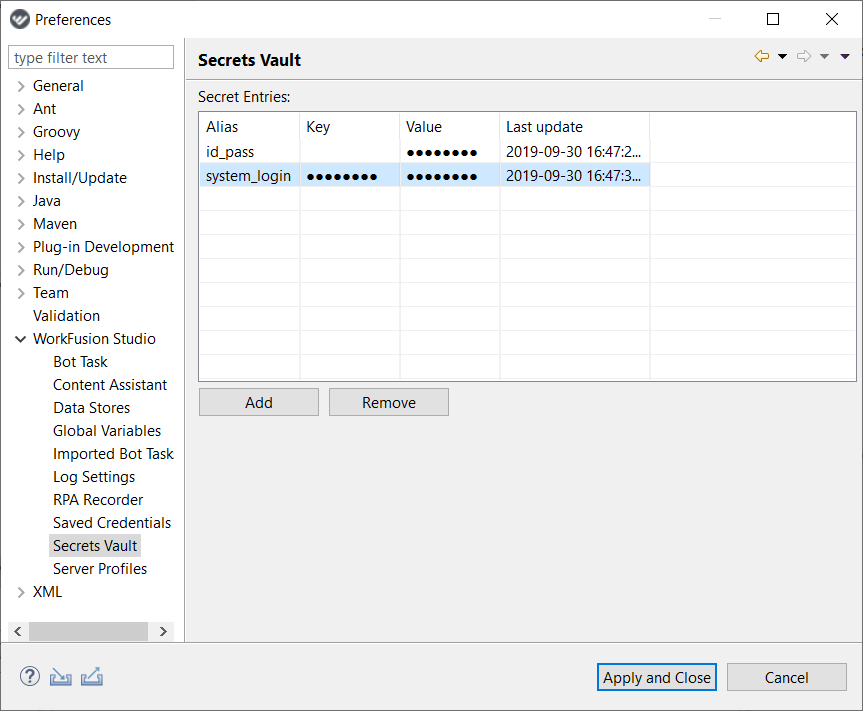This screenshot has height=711, width=863.
Task: Open the RPA Recorder page
Action: pyautogui.click(x=98, y=500)
